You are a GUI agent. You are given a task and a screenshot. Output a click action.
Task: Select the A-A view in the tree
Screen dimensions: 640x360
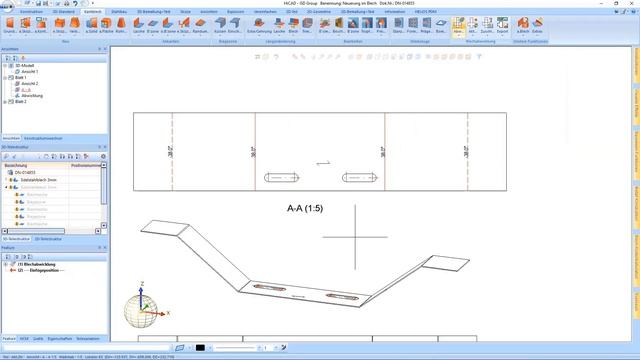tap(26, 90)
